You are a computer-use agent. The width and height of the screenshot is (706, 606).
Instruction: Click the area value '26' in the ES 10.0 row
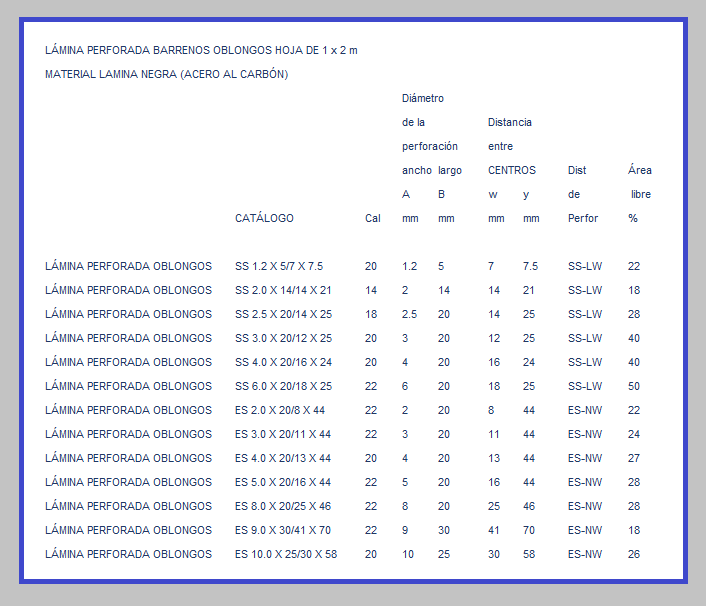tap(634, 554)
